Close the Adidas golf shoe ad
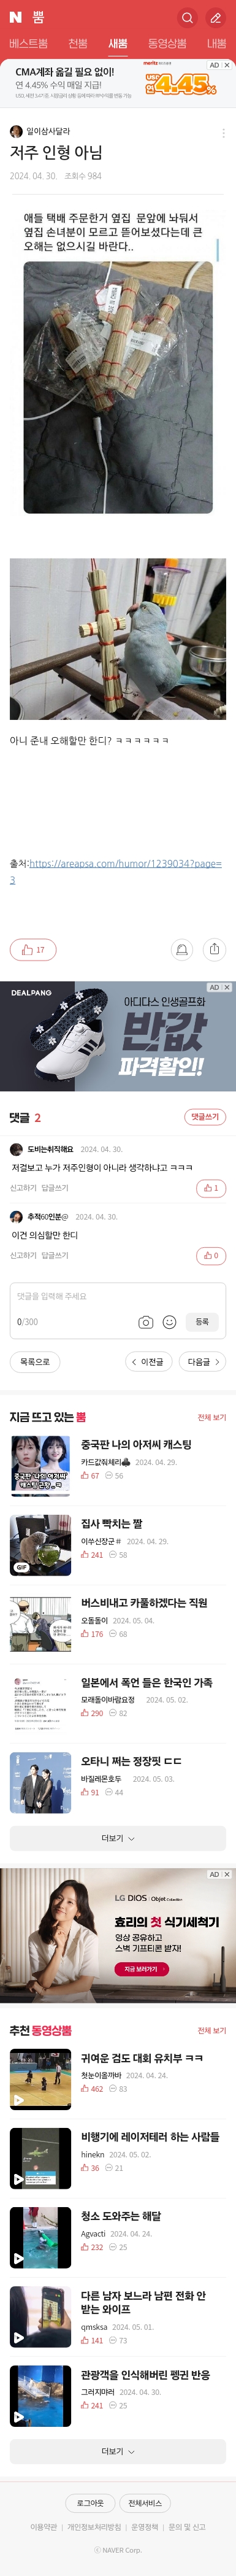The width and height of the screenshot is (236, 2576). [227, 987]
